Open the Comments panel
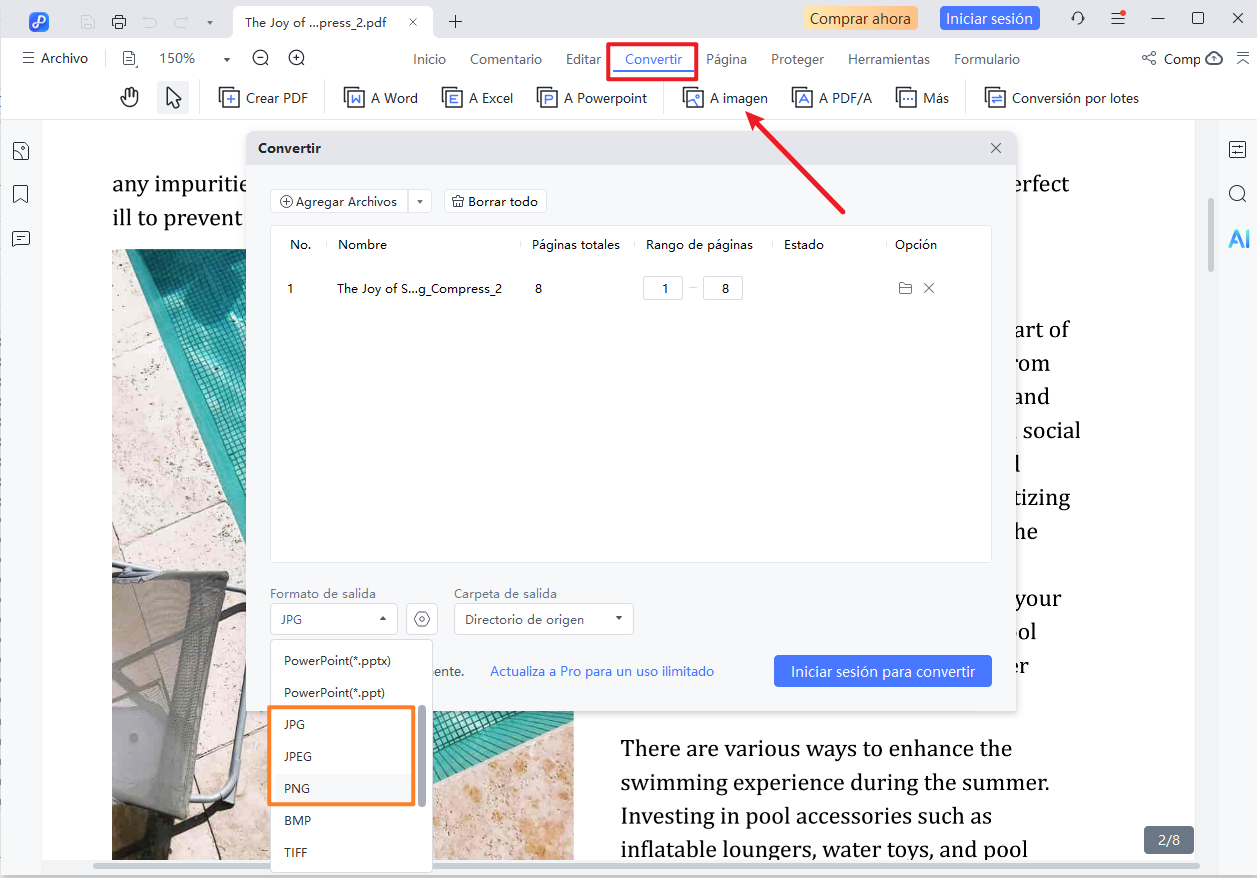This screenshot has height=878, width=1257. pos(22,238)
